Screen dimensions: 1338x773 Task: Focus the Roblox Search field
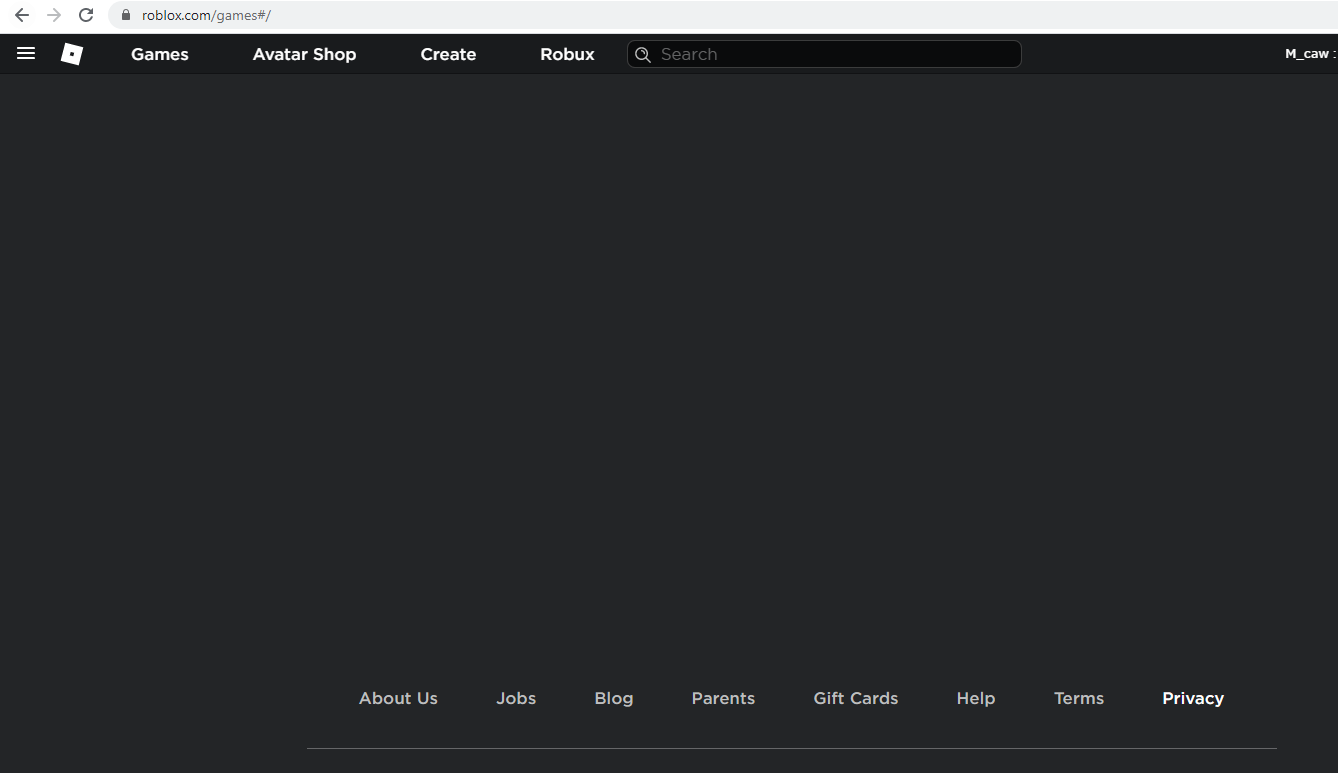tap(824, 54)
